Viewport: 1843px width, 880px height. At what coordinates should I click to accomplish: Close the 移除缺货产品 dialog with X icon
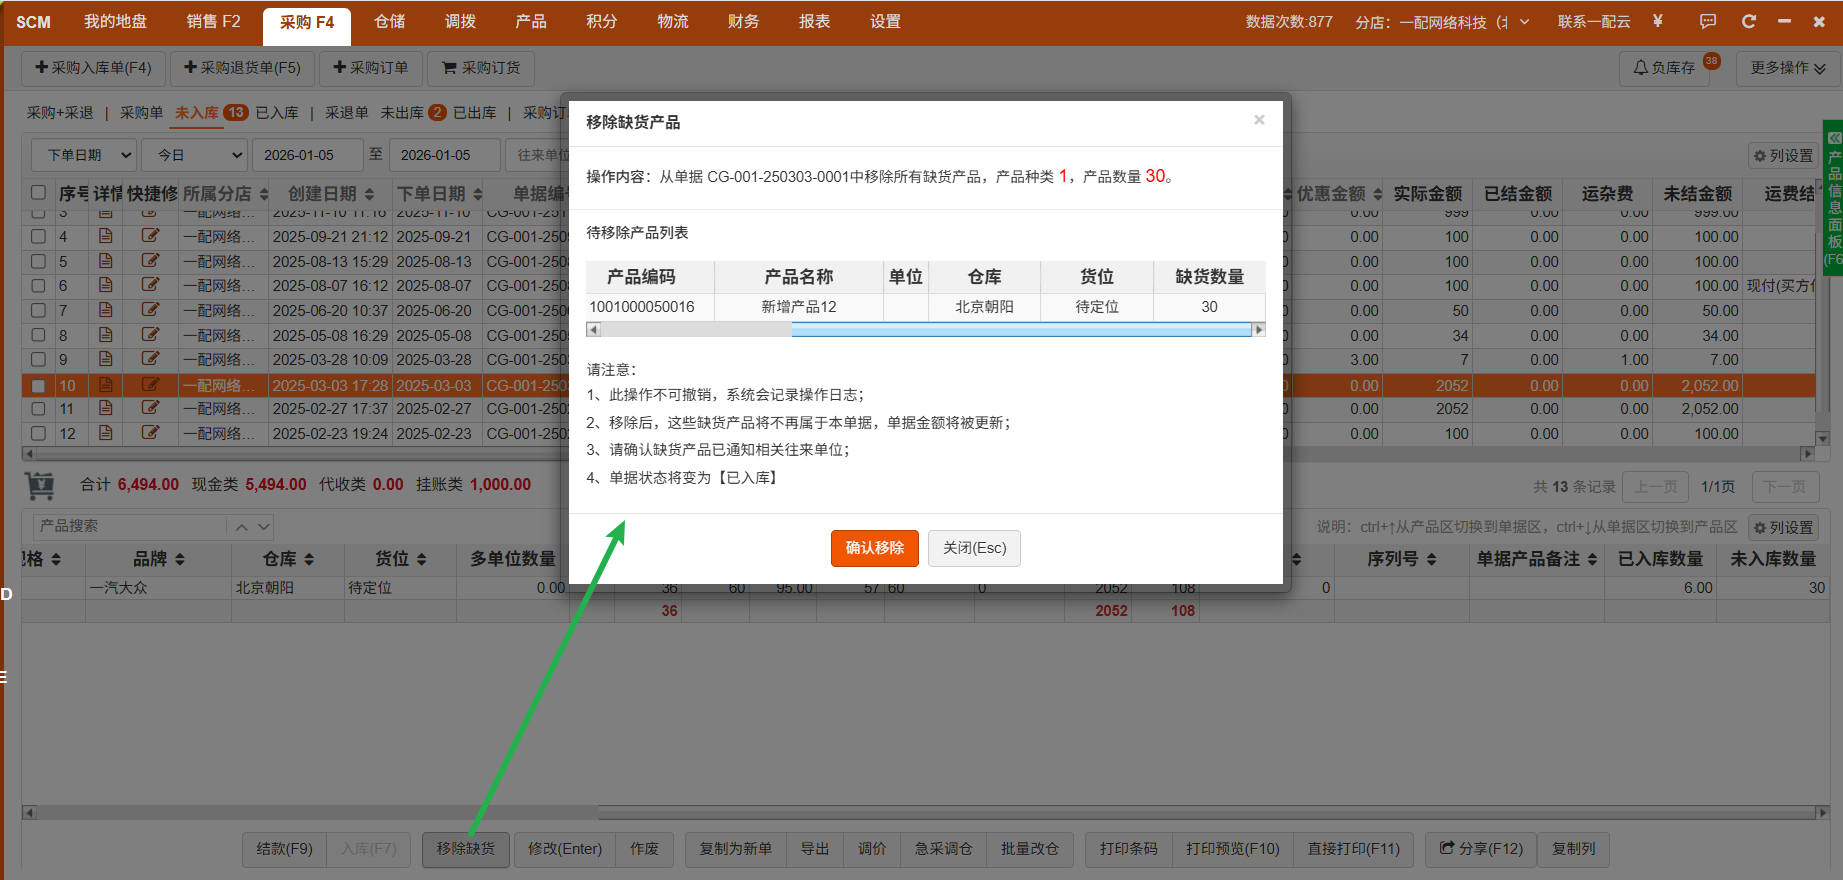click(x=1259, y=120)
